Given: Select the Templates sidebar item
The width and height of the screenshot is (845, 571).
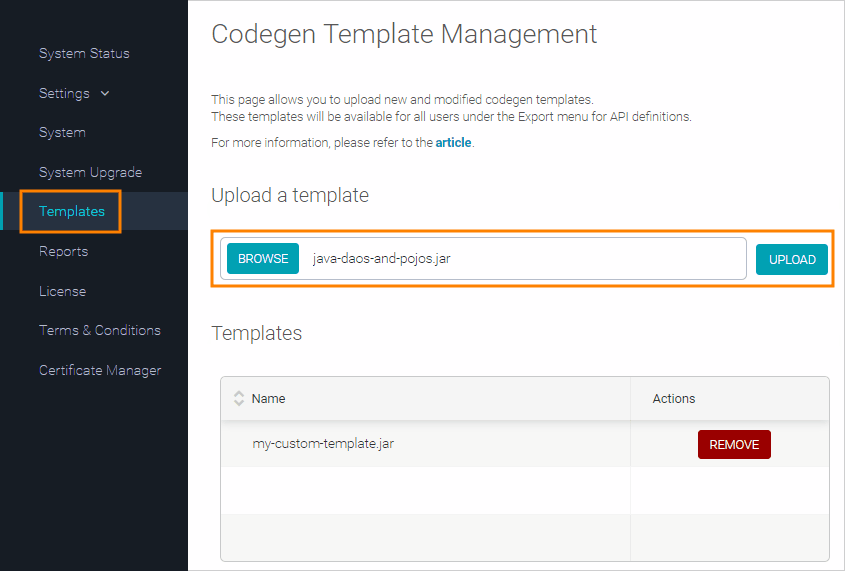Looking at the screenshot, I should 72,211.
